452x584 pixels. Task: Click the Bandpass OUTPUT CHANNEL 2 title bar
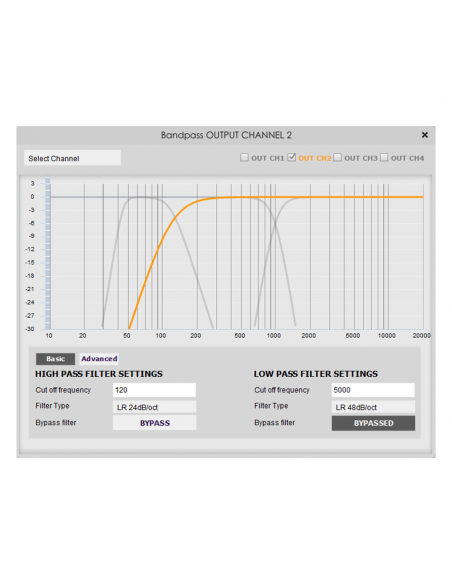(x=226, y=135)
